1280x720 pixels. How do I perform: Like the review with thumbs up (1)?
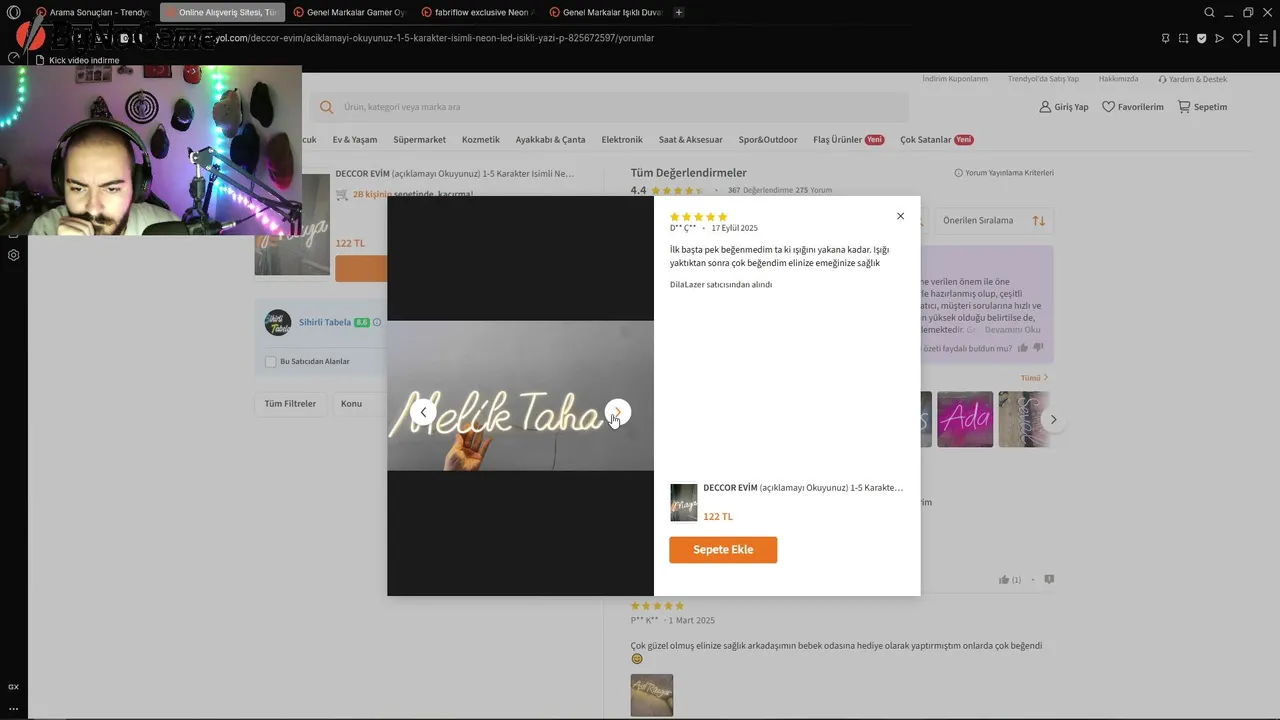click(x=1009, y=580)
